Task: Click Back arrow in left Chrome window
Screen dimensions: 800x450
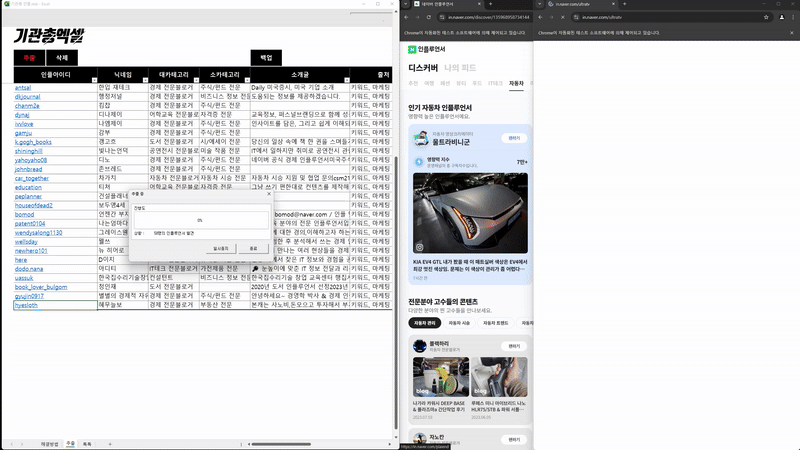Action: click(x=407, y=17)
